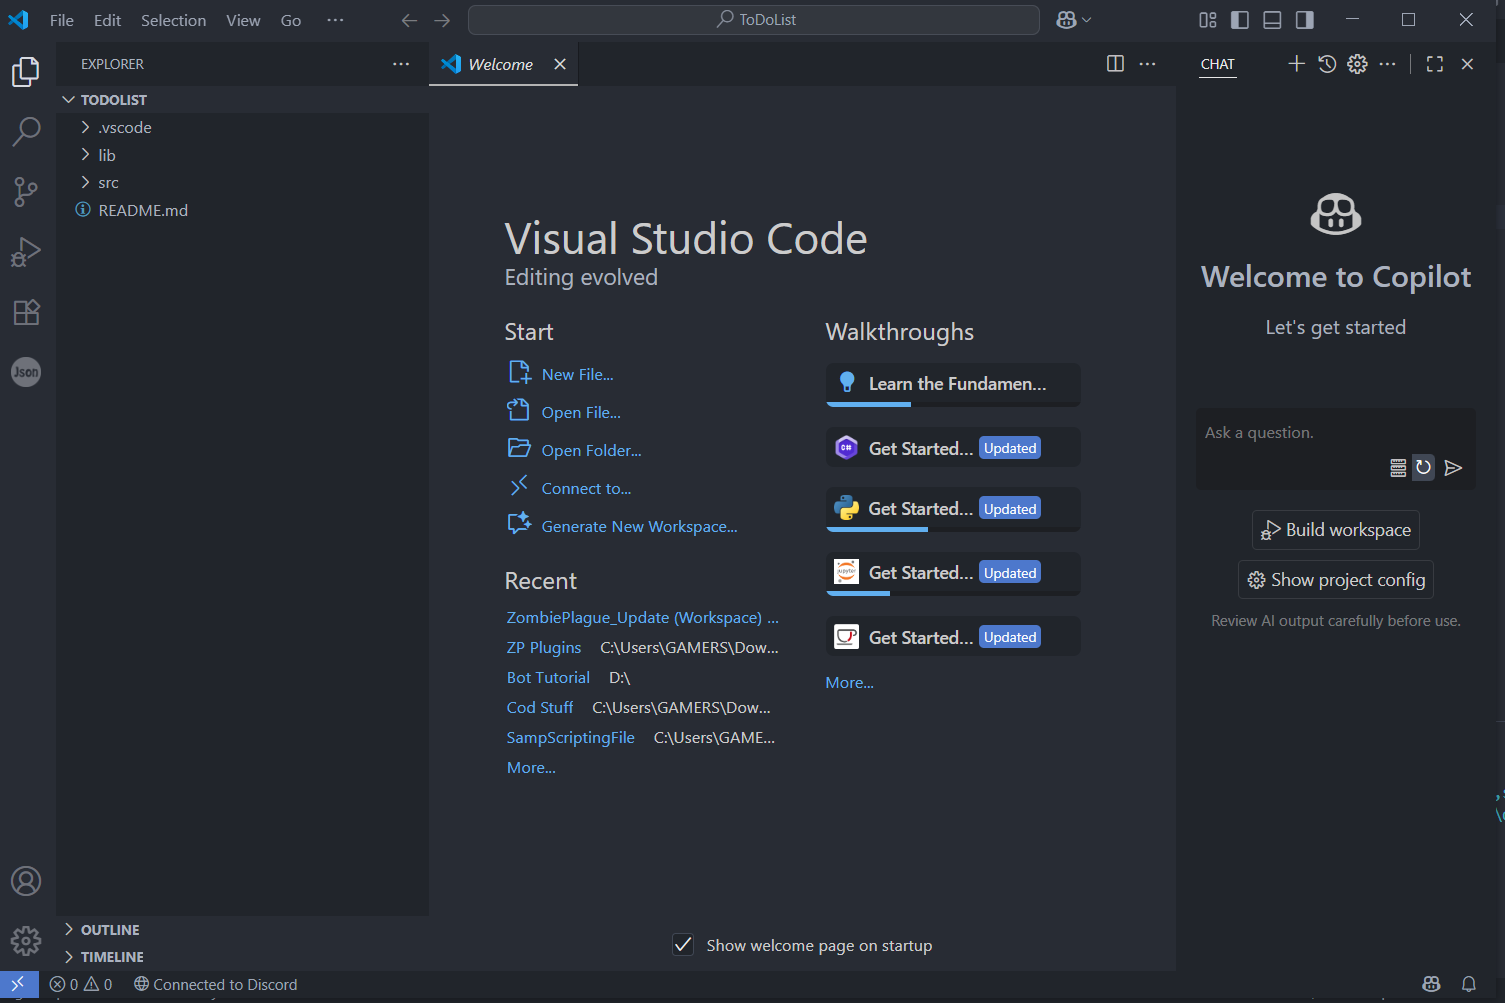Open the Python Get Started walkthrough
Screen dimensions: 1505x1003
pos(953,509)
